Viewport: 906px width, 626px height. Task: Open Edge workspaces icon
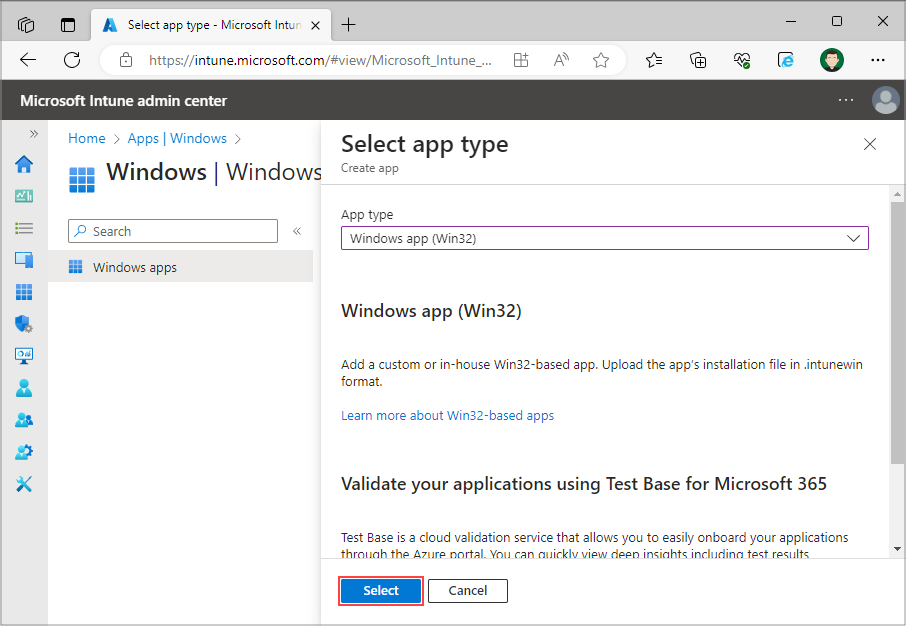point(26,25)
